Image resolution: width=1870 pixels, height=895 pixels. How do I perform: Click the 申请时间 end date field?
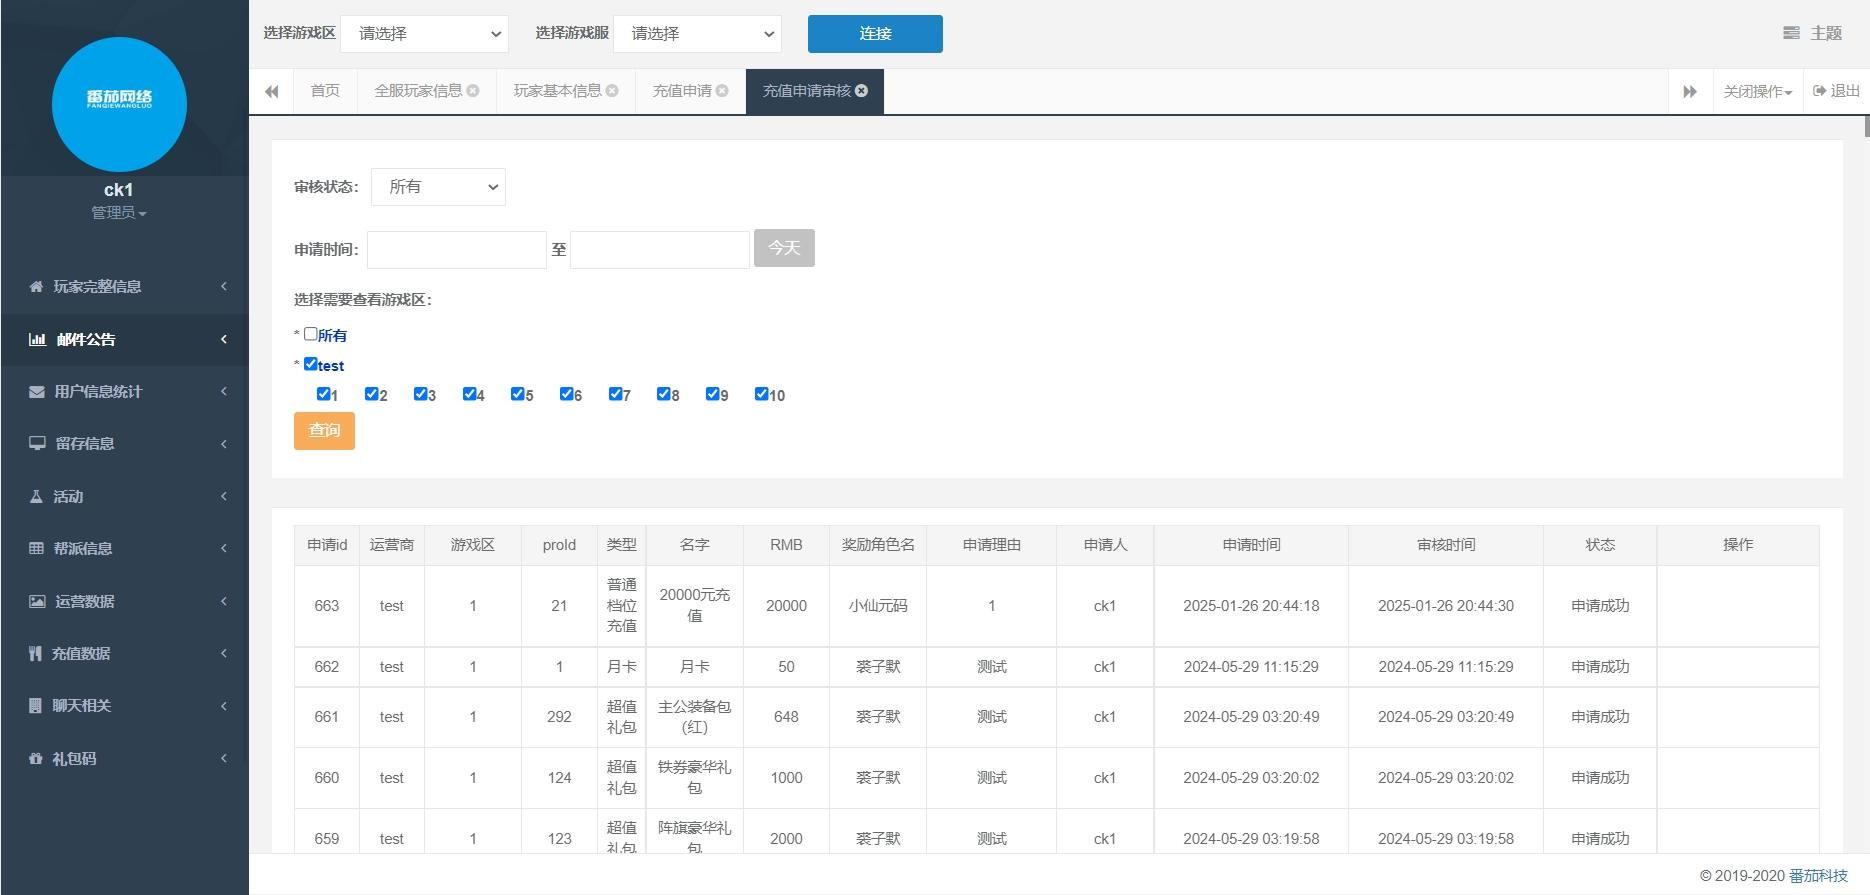[x=660, y=250]
